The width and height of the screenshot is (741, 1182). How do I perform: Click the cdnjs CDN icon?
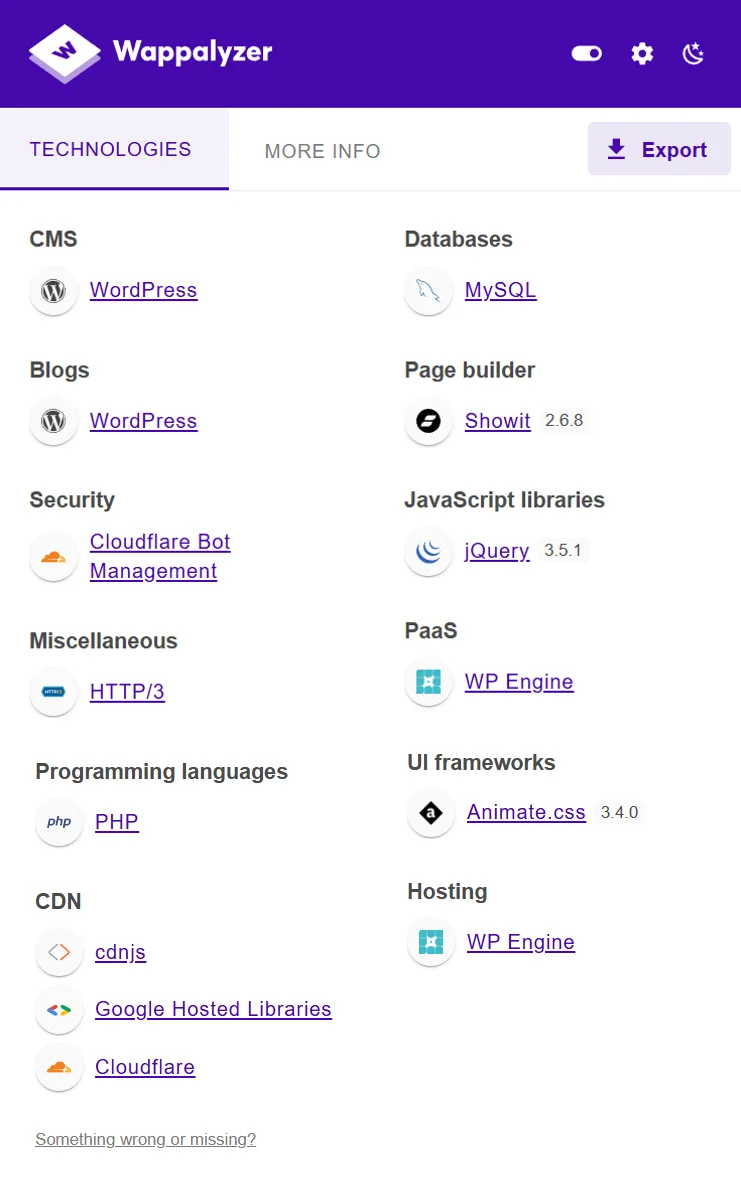click(x=58, y=952)
